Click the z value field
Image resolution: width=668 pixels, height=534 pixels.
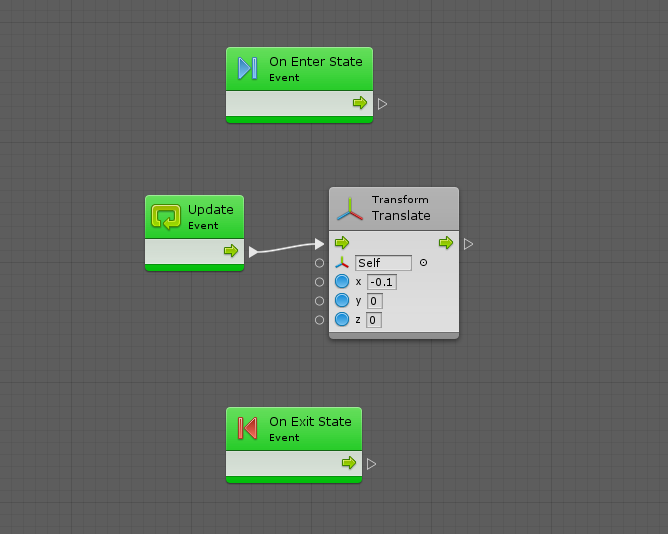pos(374,320)
